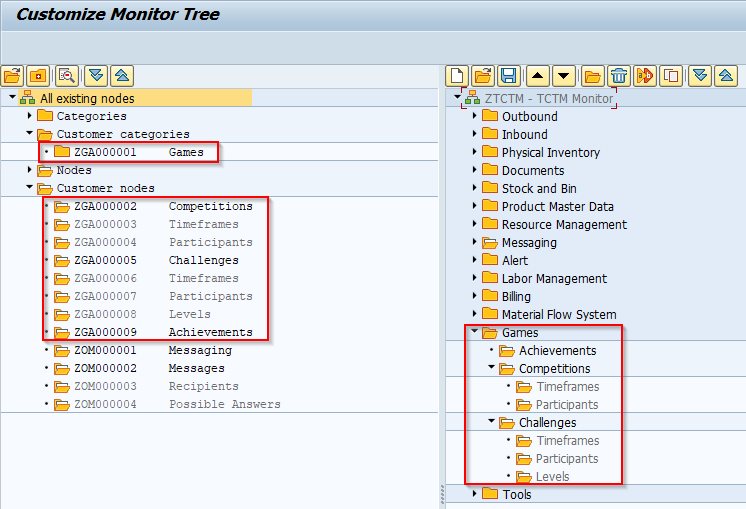Select the Material Flow System folder

click(558, 315)
